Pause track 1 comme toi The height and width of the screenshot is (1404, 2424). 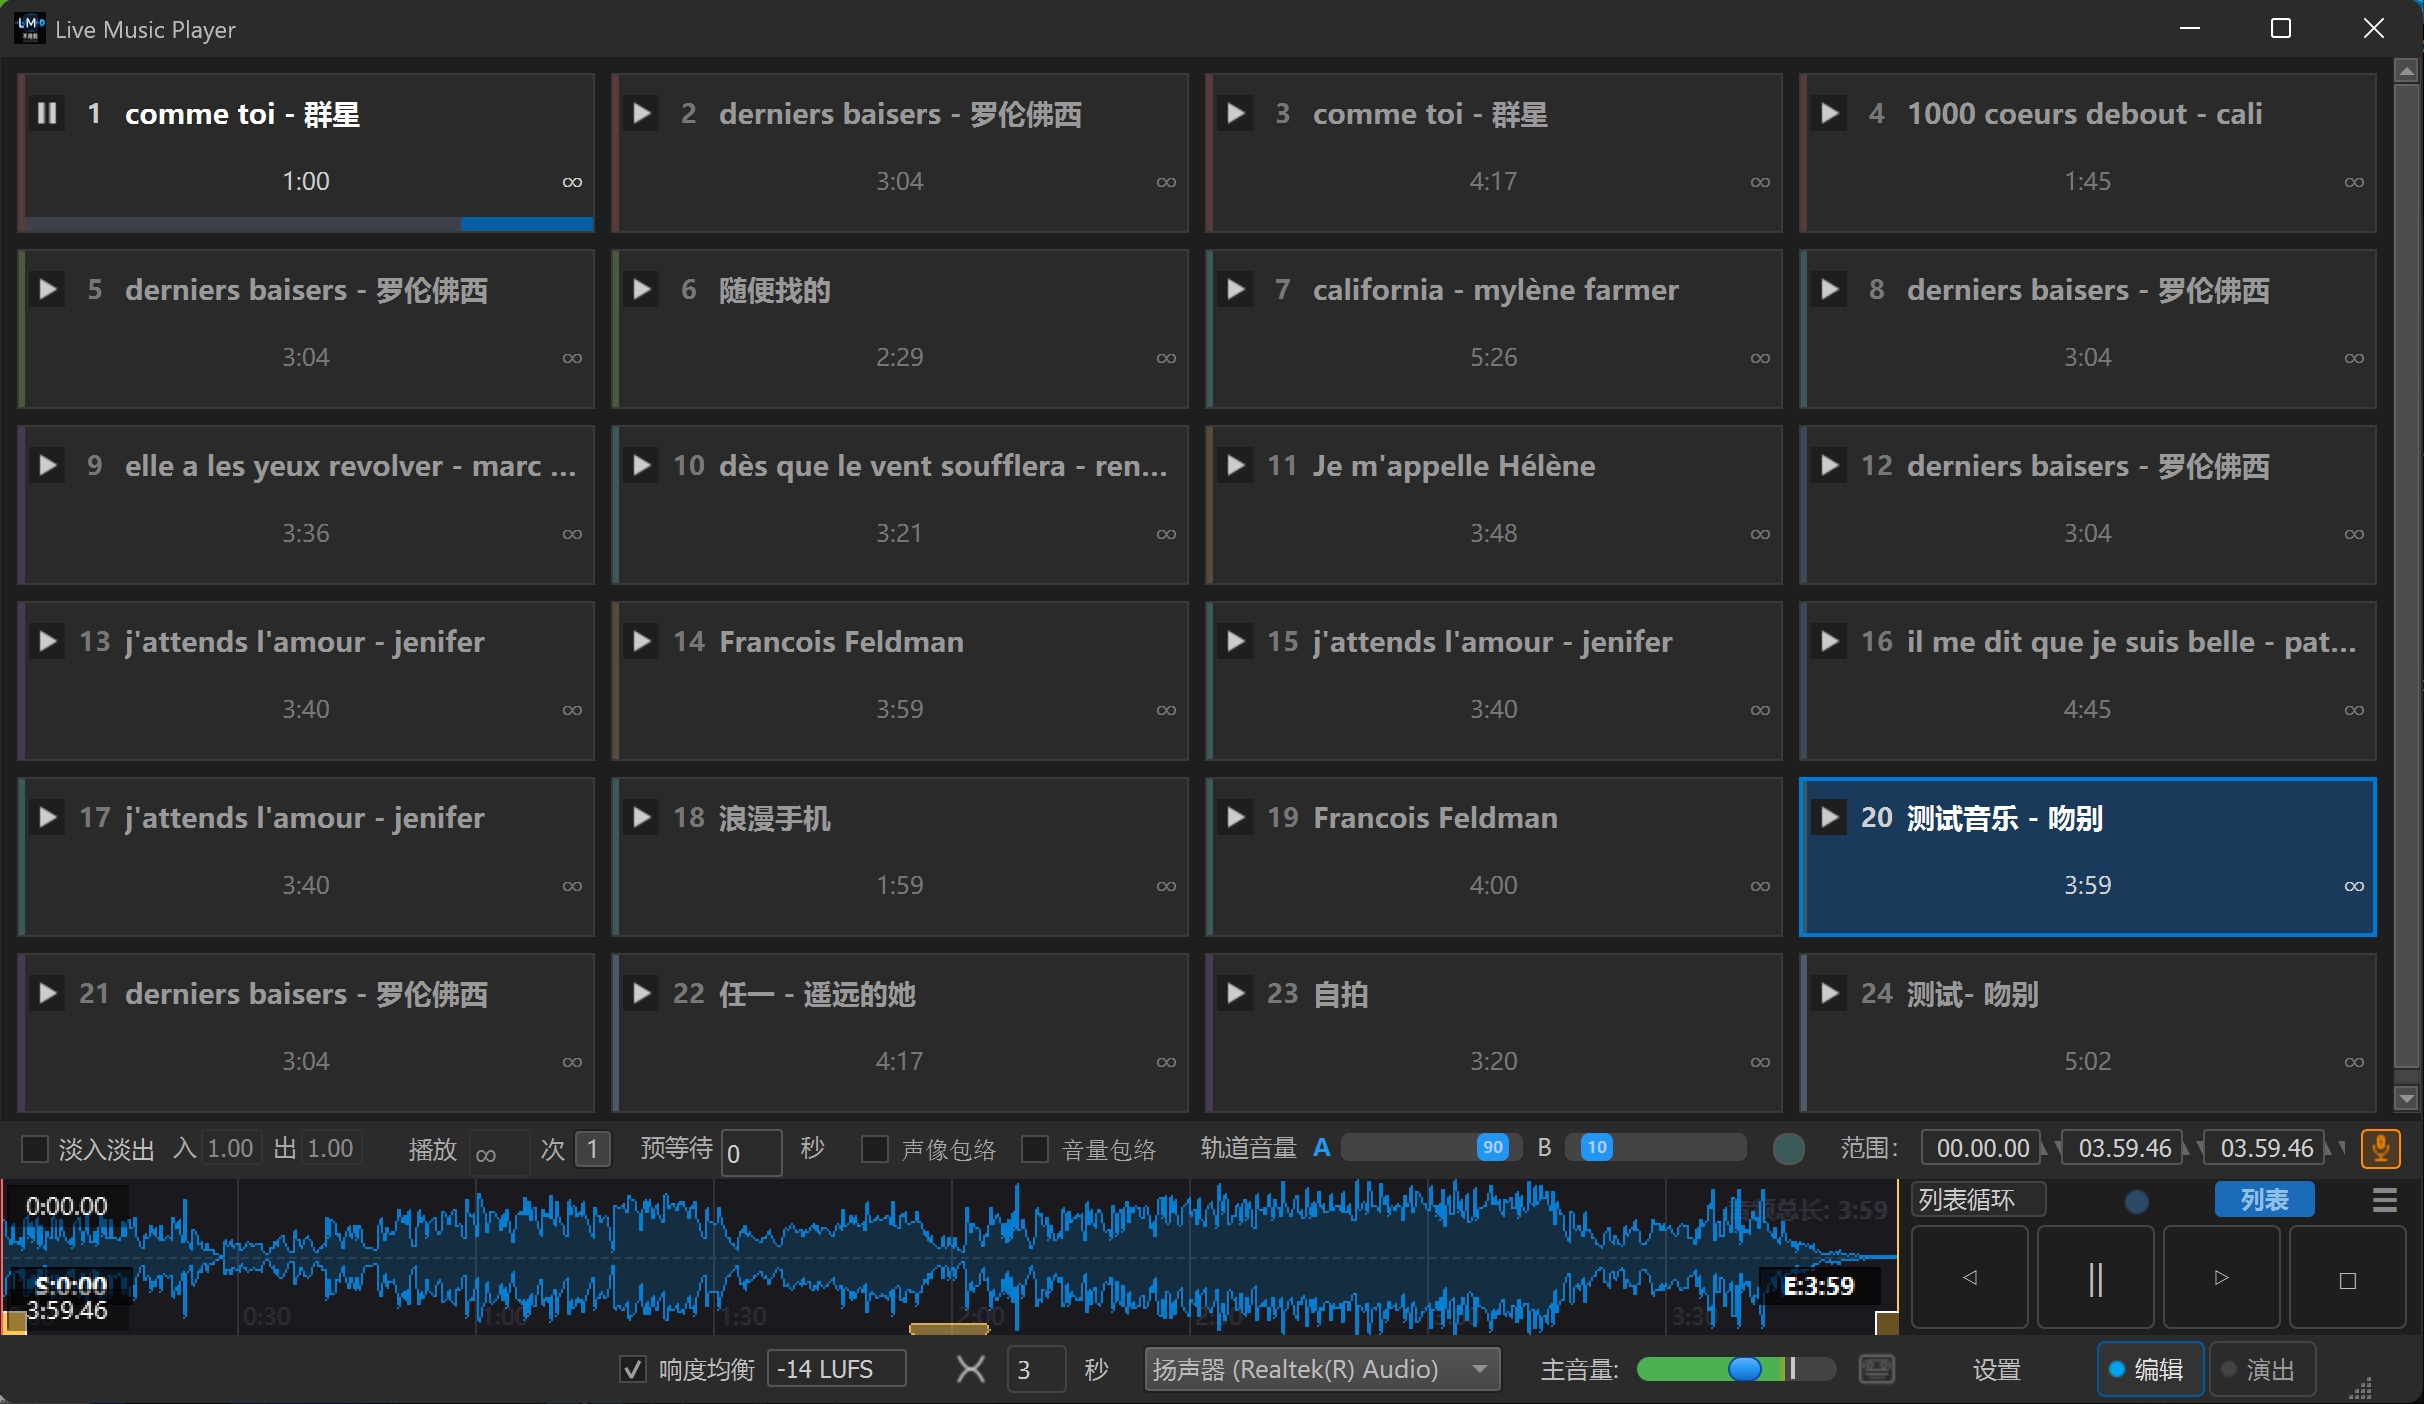[x=47, y=113]
